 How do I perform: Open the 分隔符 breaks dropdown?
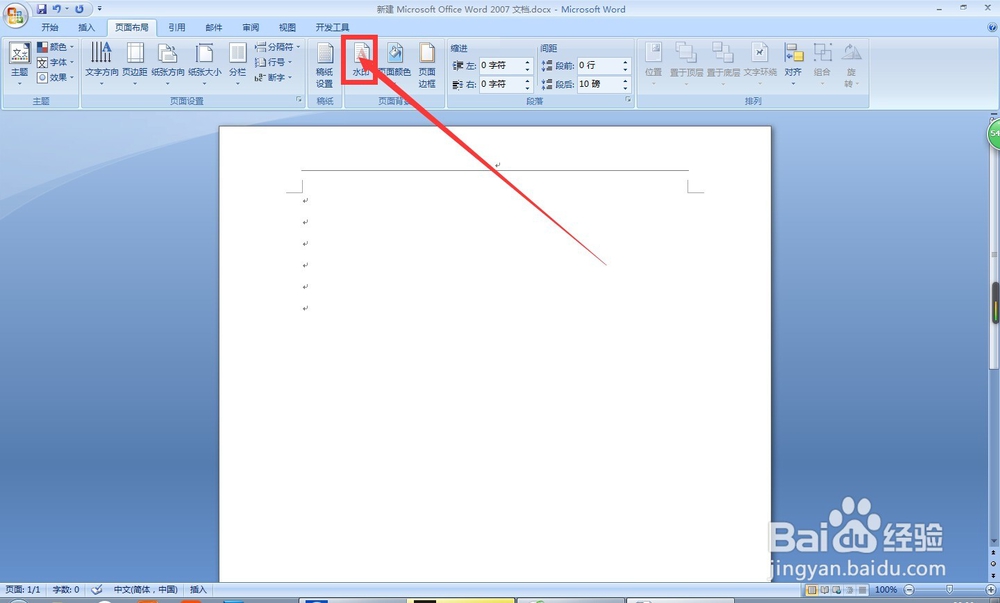[277, 47]
